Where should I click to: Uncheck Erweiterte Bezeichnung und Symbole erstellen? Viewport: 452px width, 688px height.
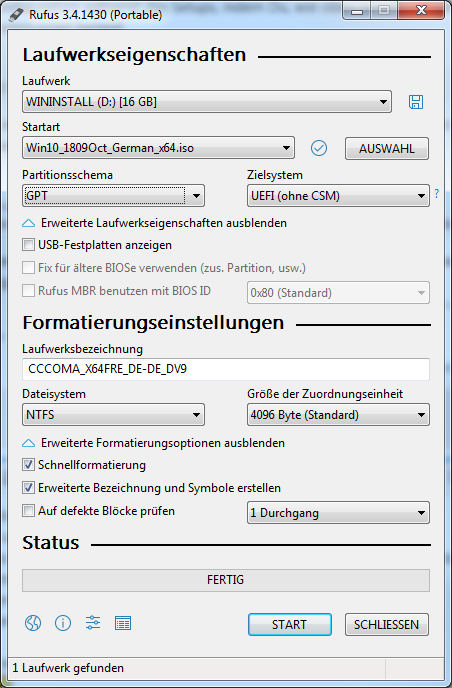(29, 487)
